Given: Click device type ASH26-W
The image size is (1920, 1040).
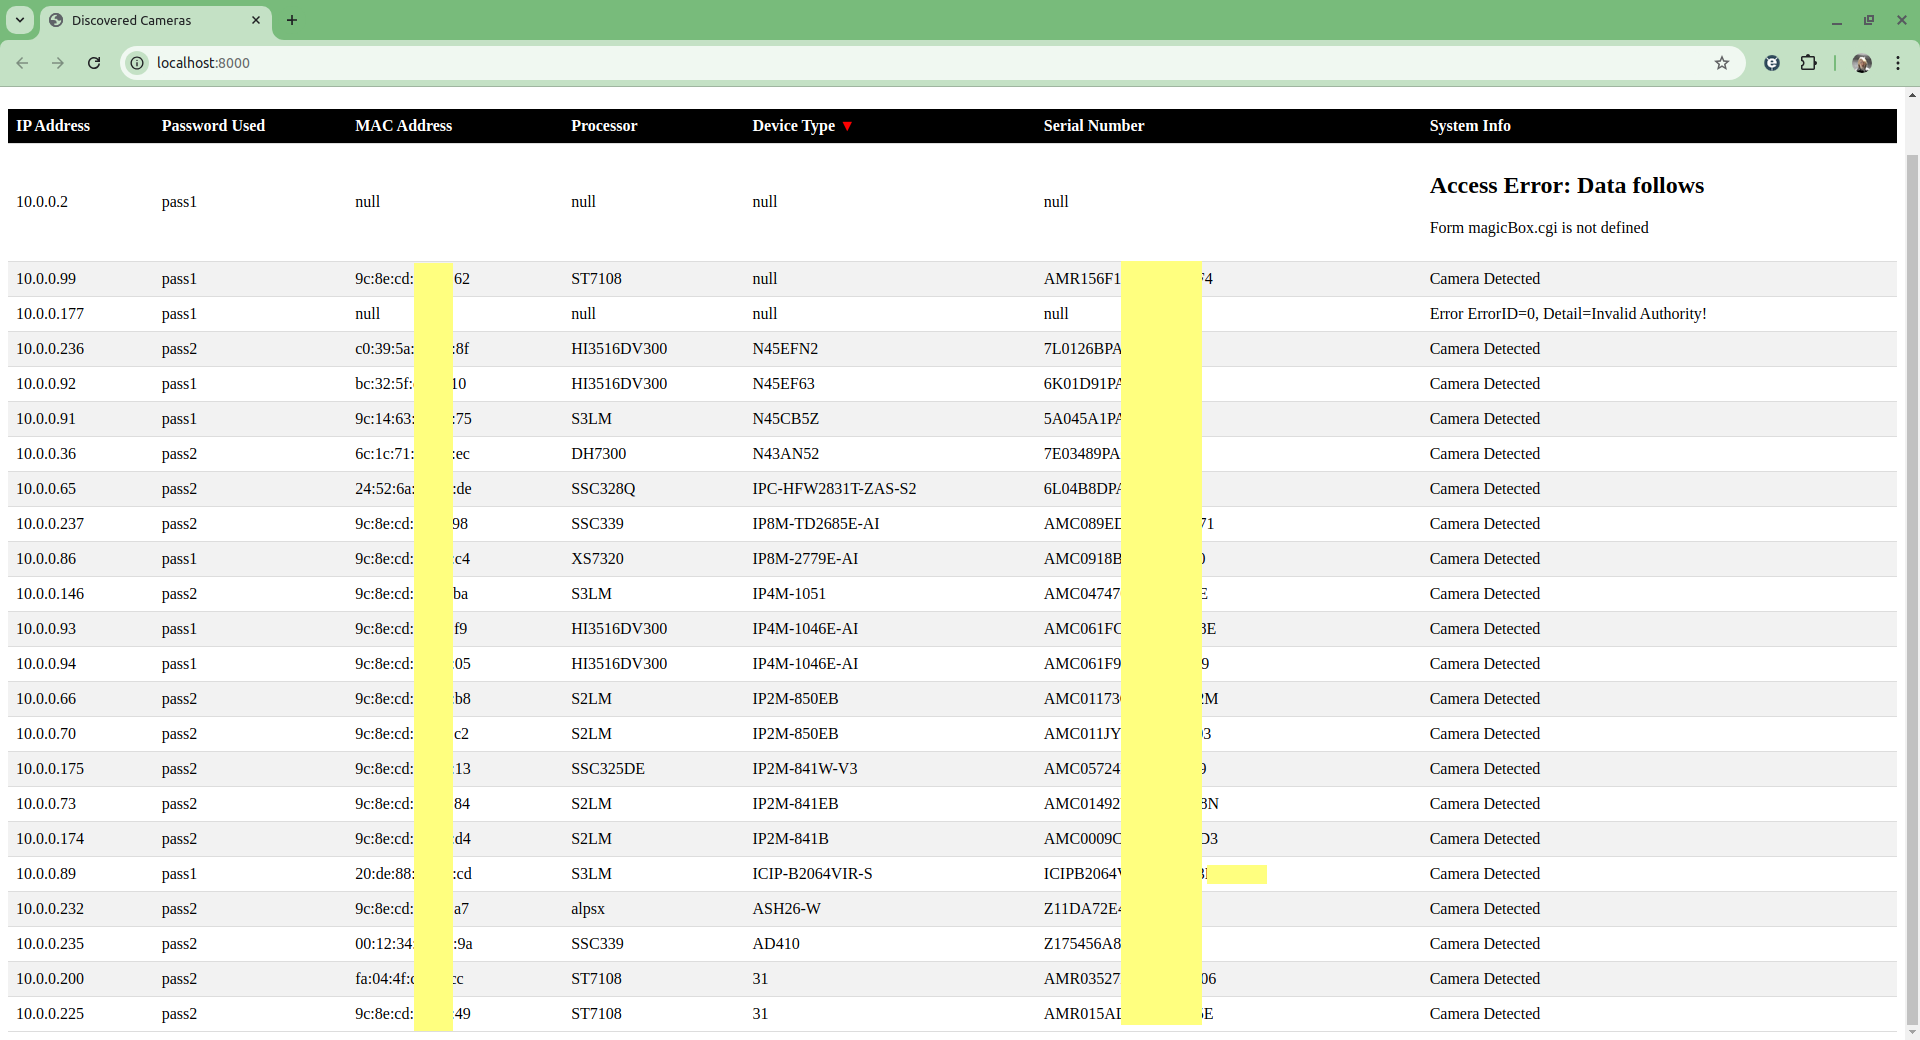Looking at the screenshot, I should point(786,909).
